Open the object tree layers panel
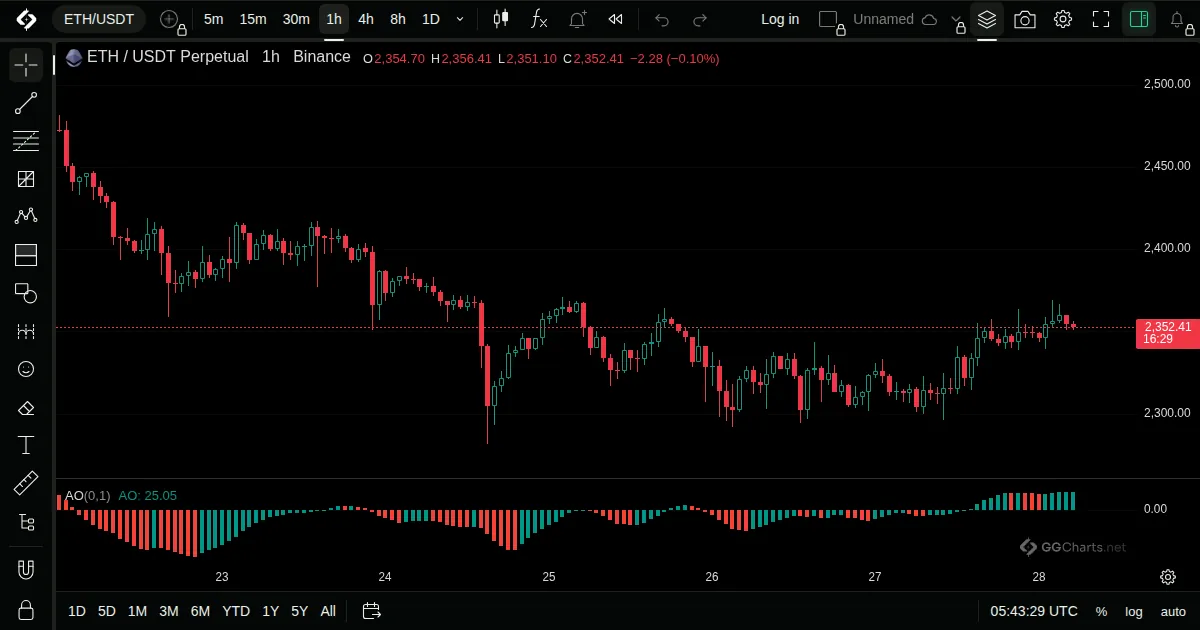1200x630 pixels. point(987,19)
